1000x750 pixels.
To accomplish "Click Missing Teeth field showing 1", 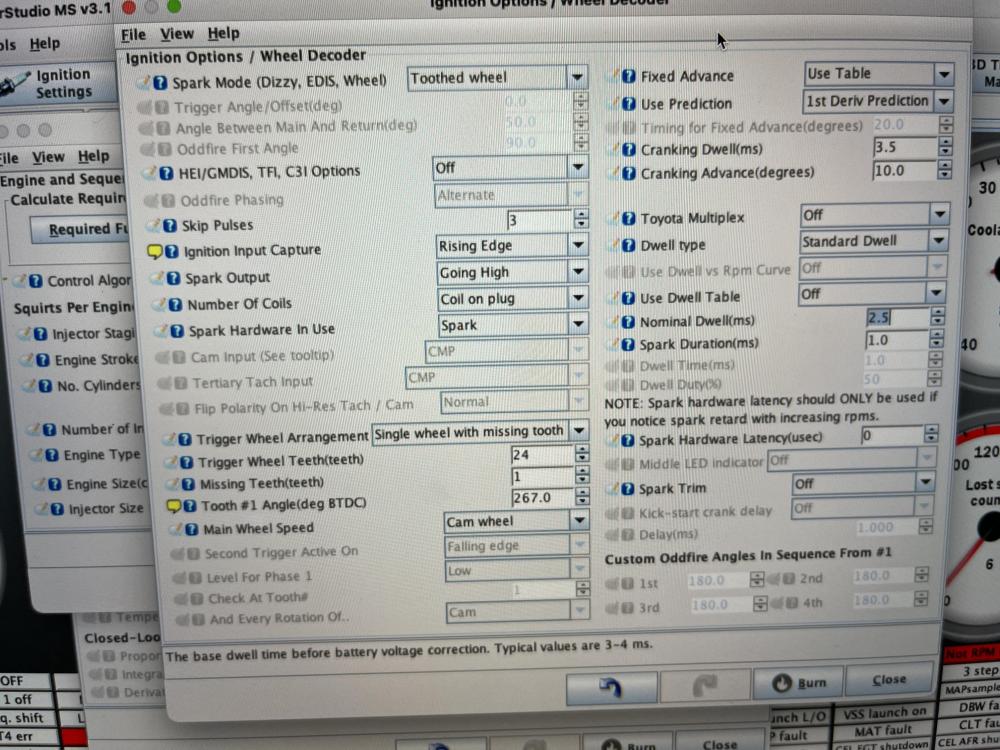I will pyautogui.click(x=542, y=476).
